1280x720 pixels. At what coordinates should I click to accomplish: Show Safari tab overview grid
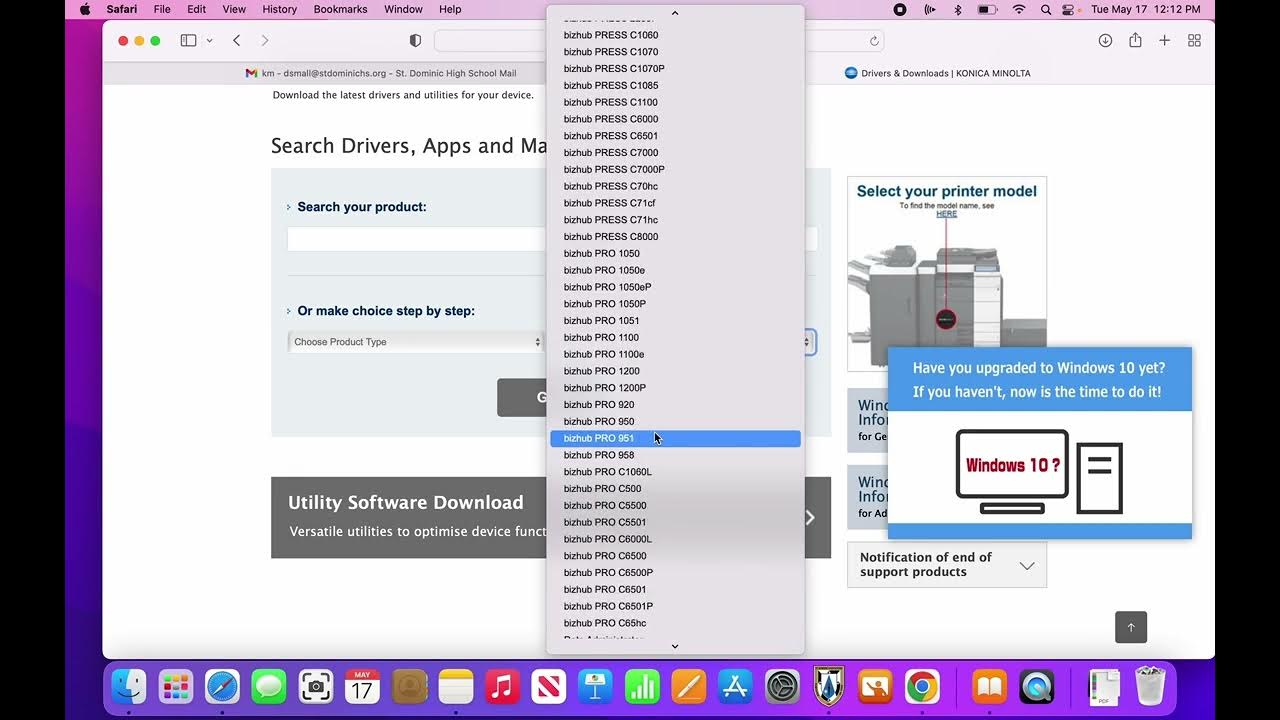(x=1194, y=40)
